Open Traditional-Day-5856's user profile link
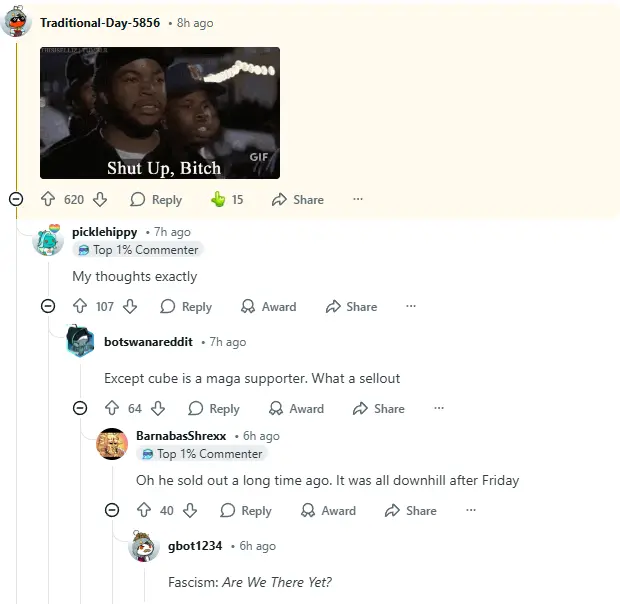This screenshot has width=620, height=604. (x=99, y=22)
